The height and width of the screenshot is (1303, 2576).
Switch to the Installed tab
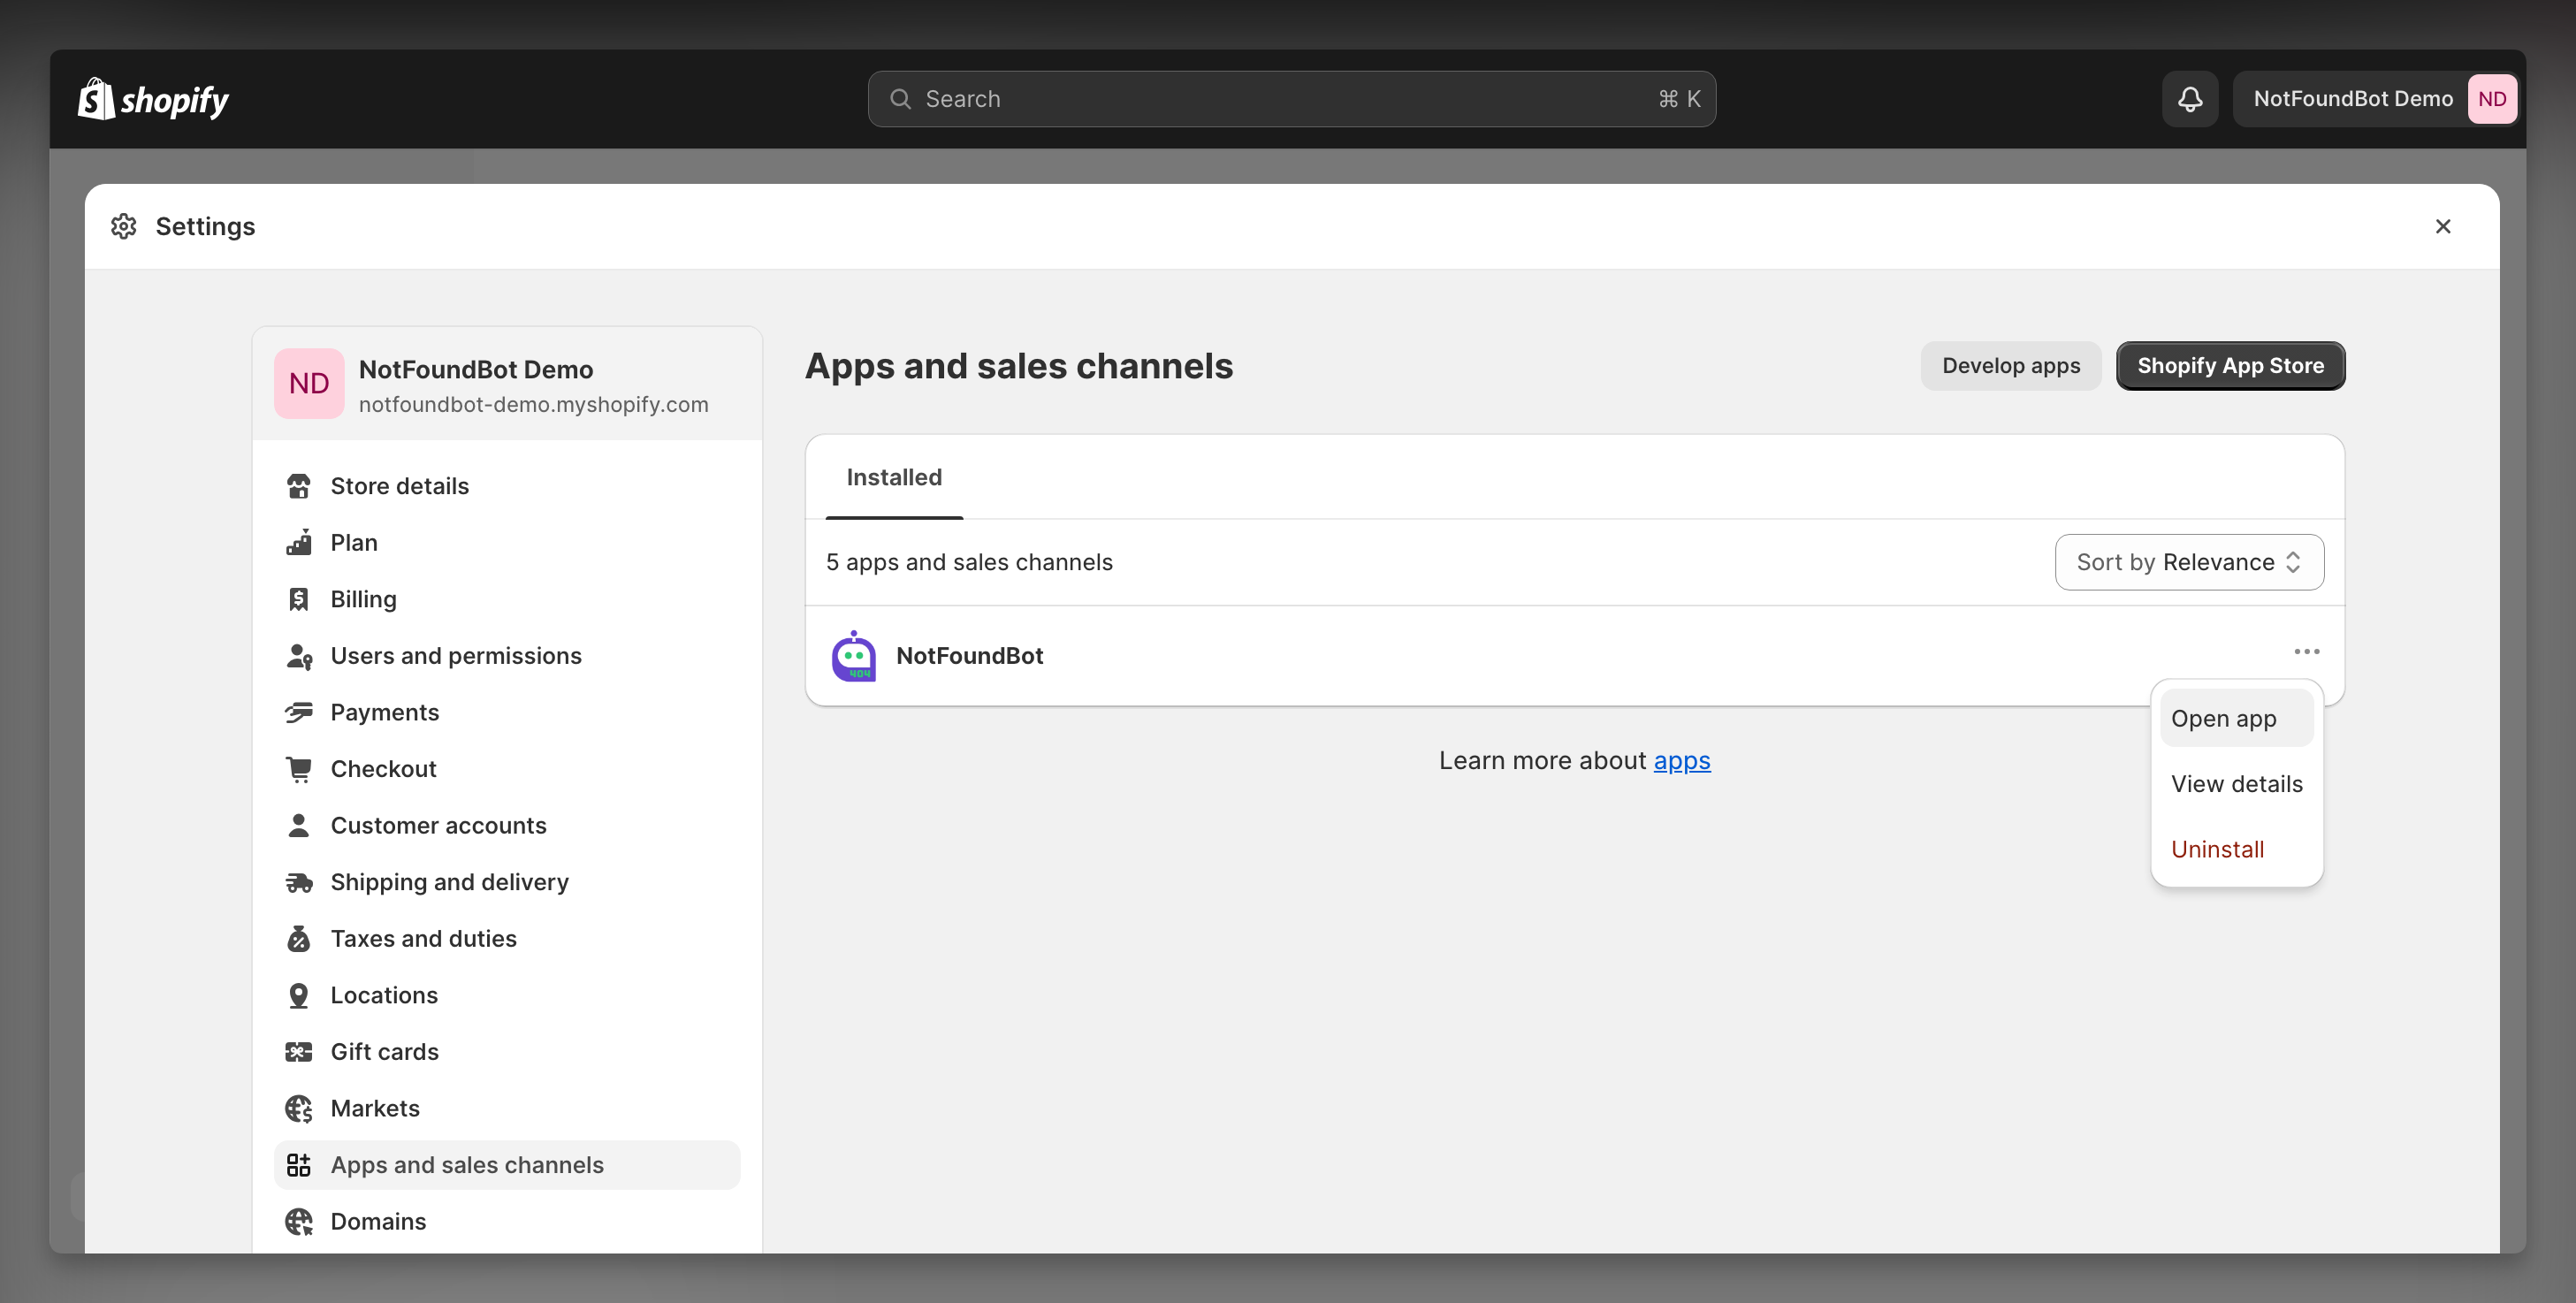click(894, 477)
